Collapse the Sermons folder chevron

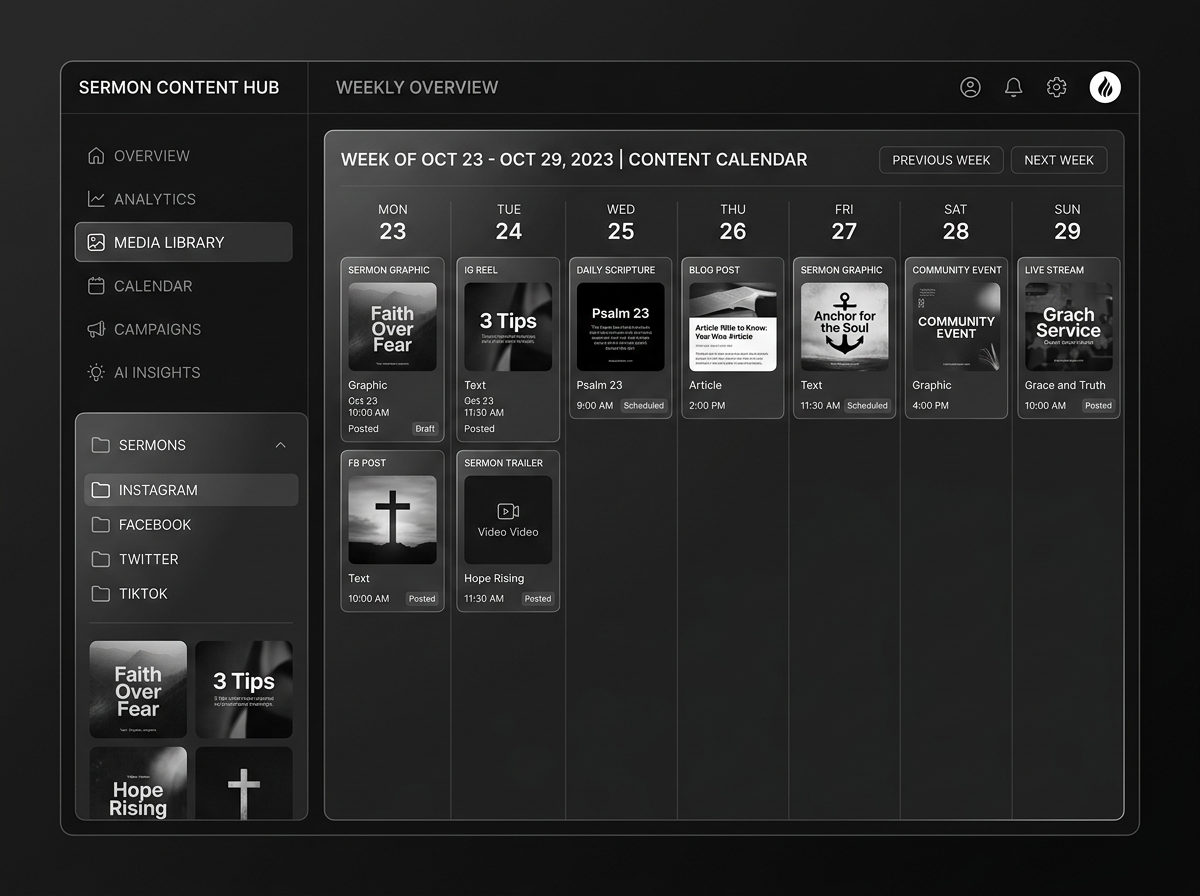pyautogui.click(x=280, y=445)
